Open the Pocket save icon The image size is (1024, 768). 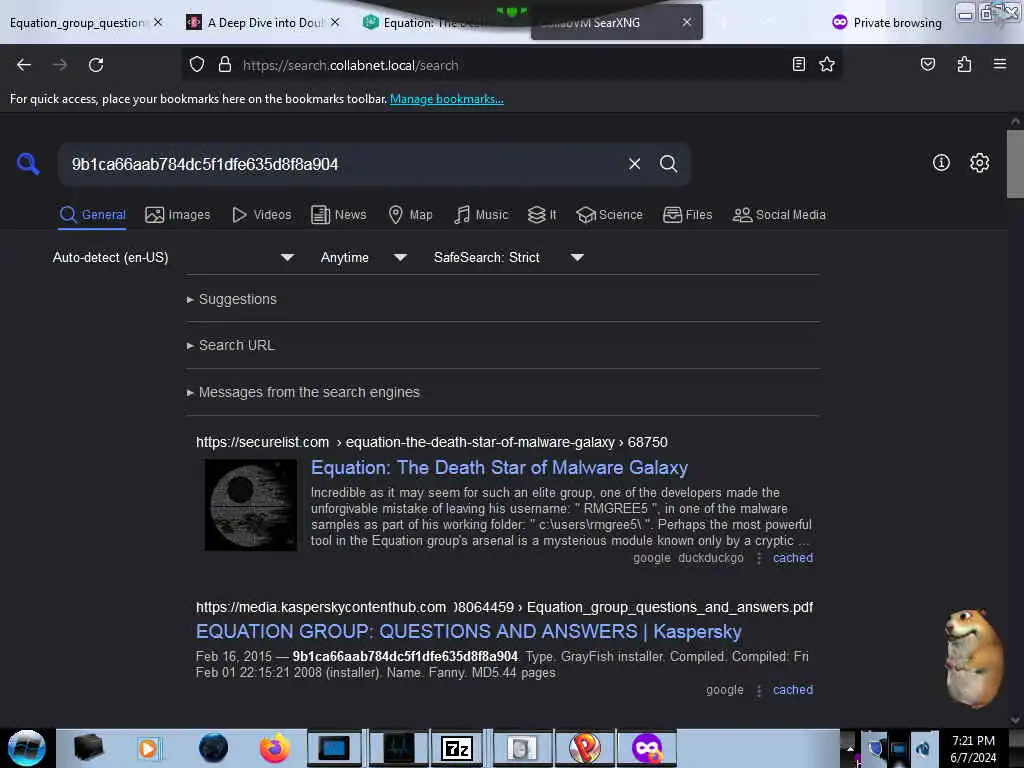(x=927, y=64)
